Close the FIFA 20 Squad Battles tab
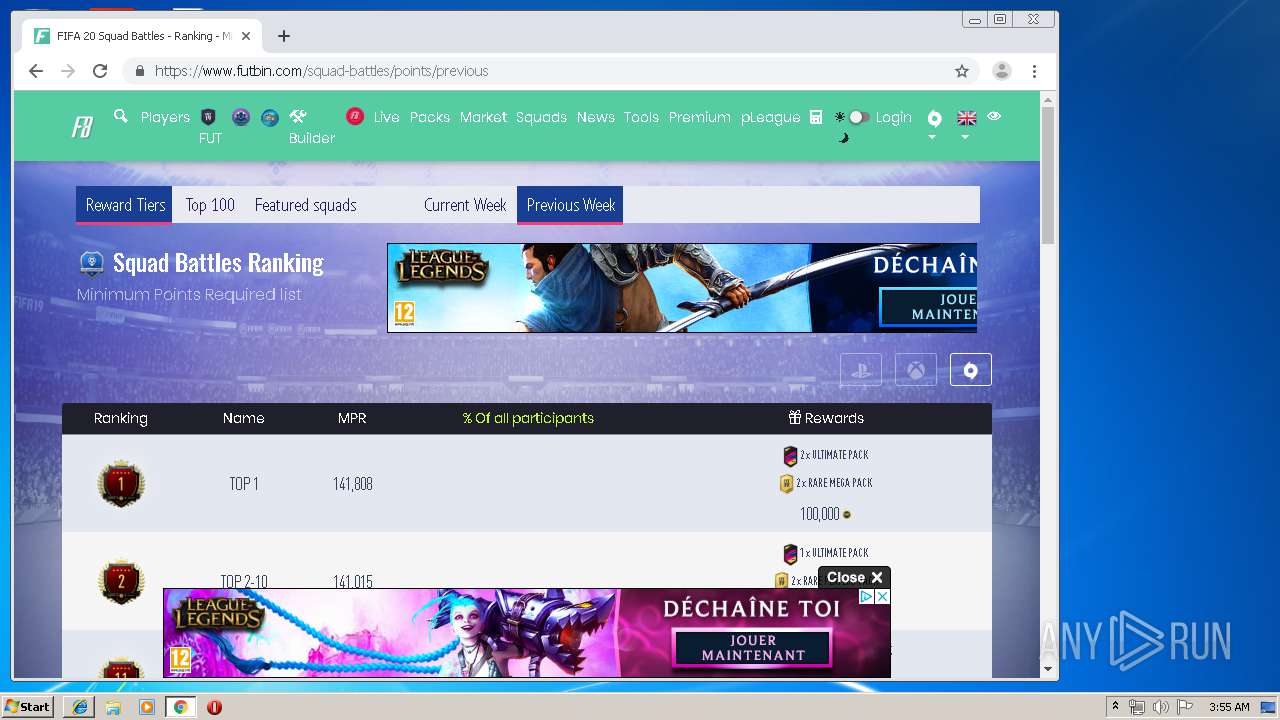This screenshot has width=1280, height=720. point(246,36)
